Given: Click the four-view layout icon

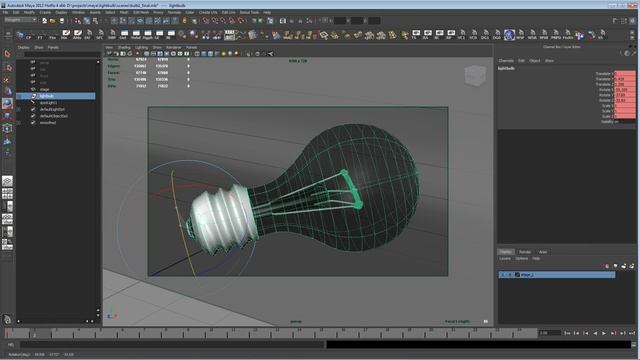Looking at the screenshot, I should (x=7, y=193).
